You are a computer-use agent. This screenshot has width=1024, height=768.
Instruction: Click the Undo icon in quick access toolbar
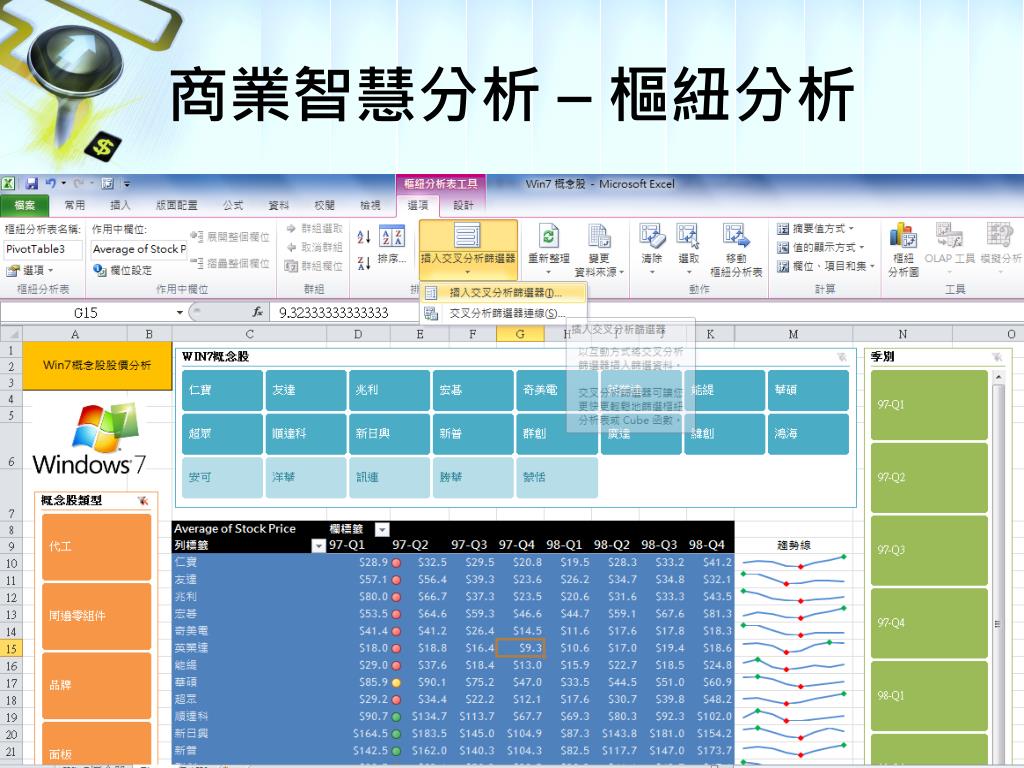point(50,184)
